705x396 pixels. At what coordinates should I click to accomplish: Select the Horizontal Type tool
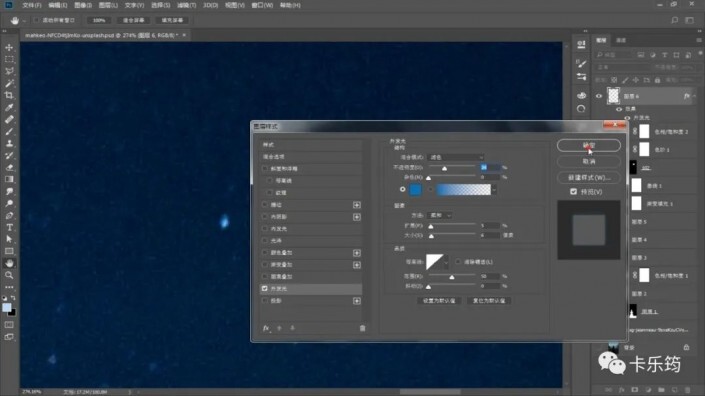pyautogui.click(x=9, y=227)
